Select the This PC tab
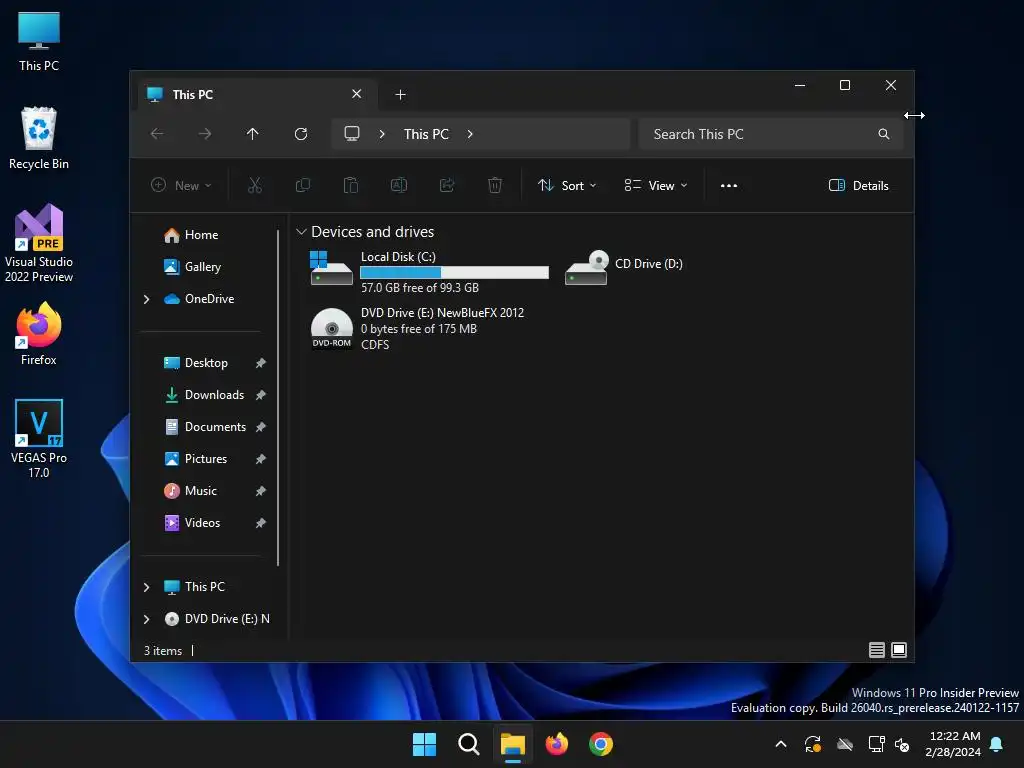 [255, 95]
